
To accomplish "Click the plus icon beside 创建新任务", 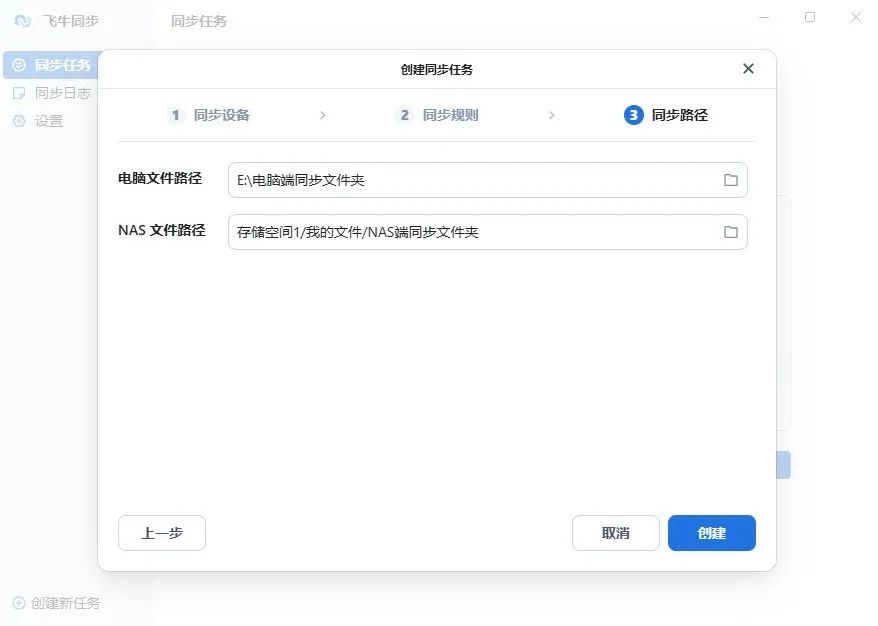I will point(18,603).
